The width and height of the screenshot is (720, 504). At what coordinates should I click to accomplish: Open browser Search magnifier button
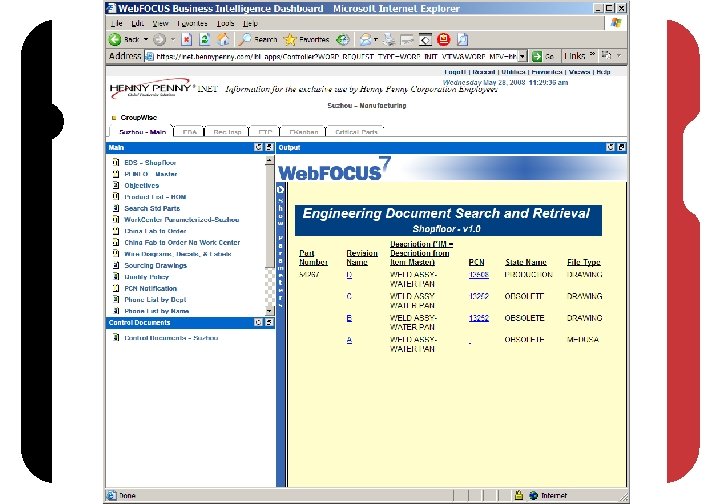258,40
